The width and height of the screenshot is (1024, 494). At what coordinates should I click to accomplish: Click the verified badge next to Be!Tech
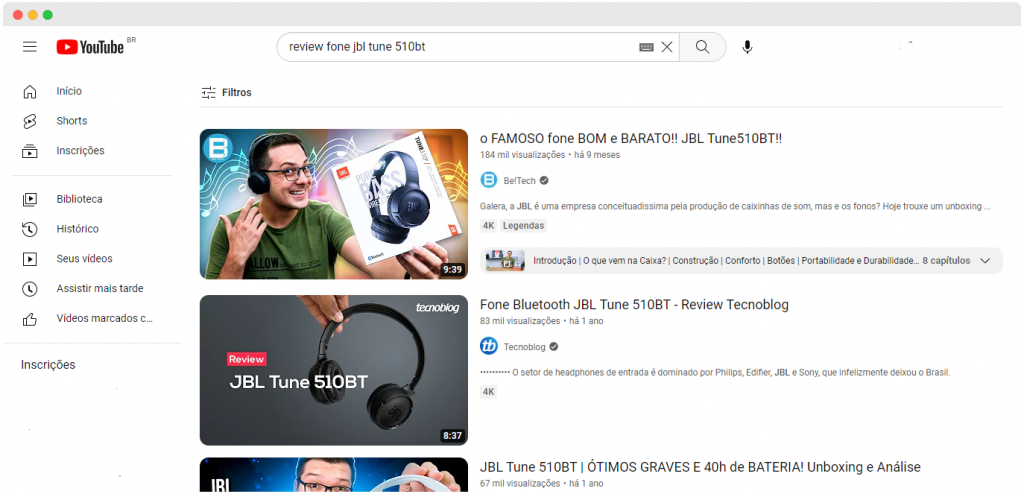click(544, 180)
